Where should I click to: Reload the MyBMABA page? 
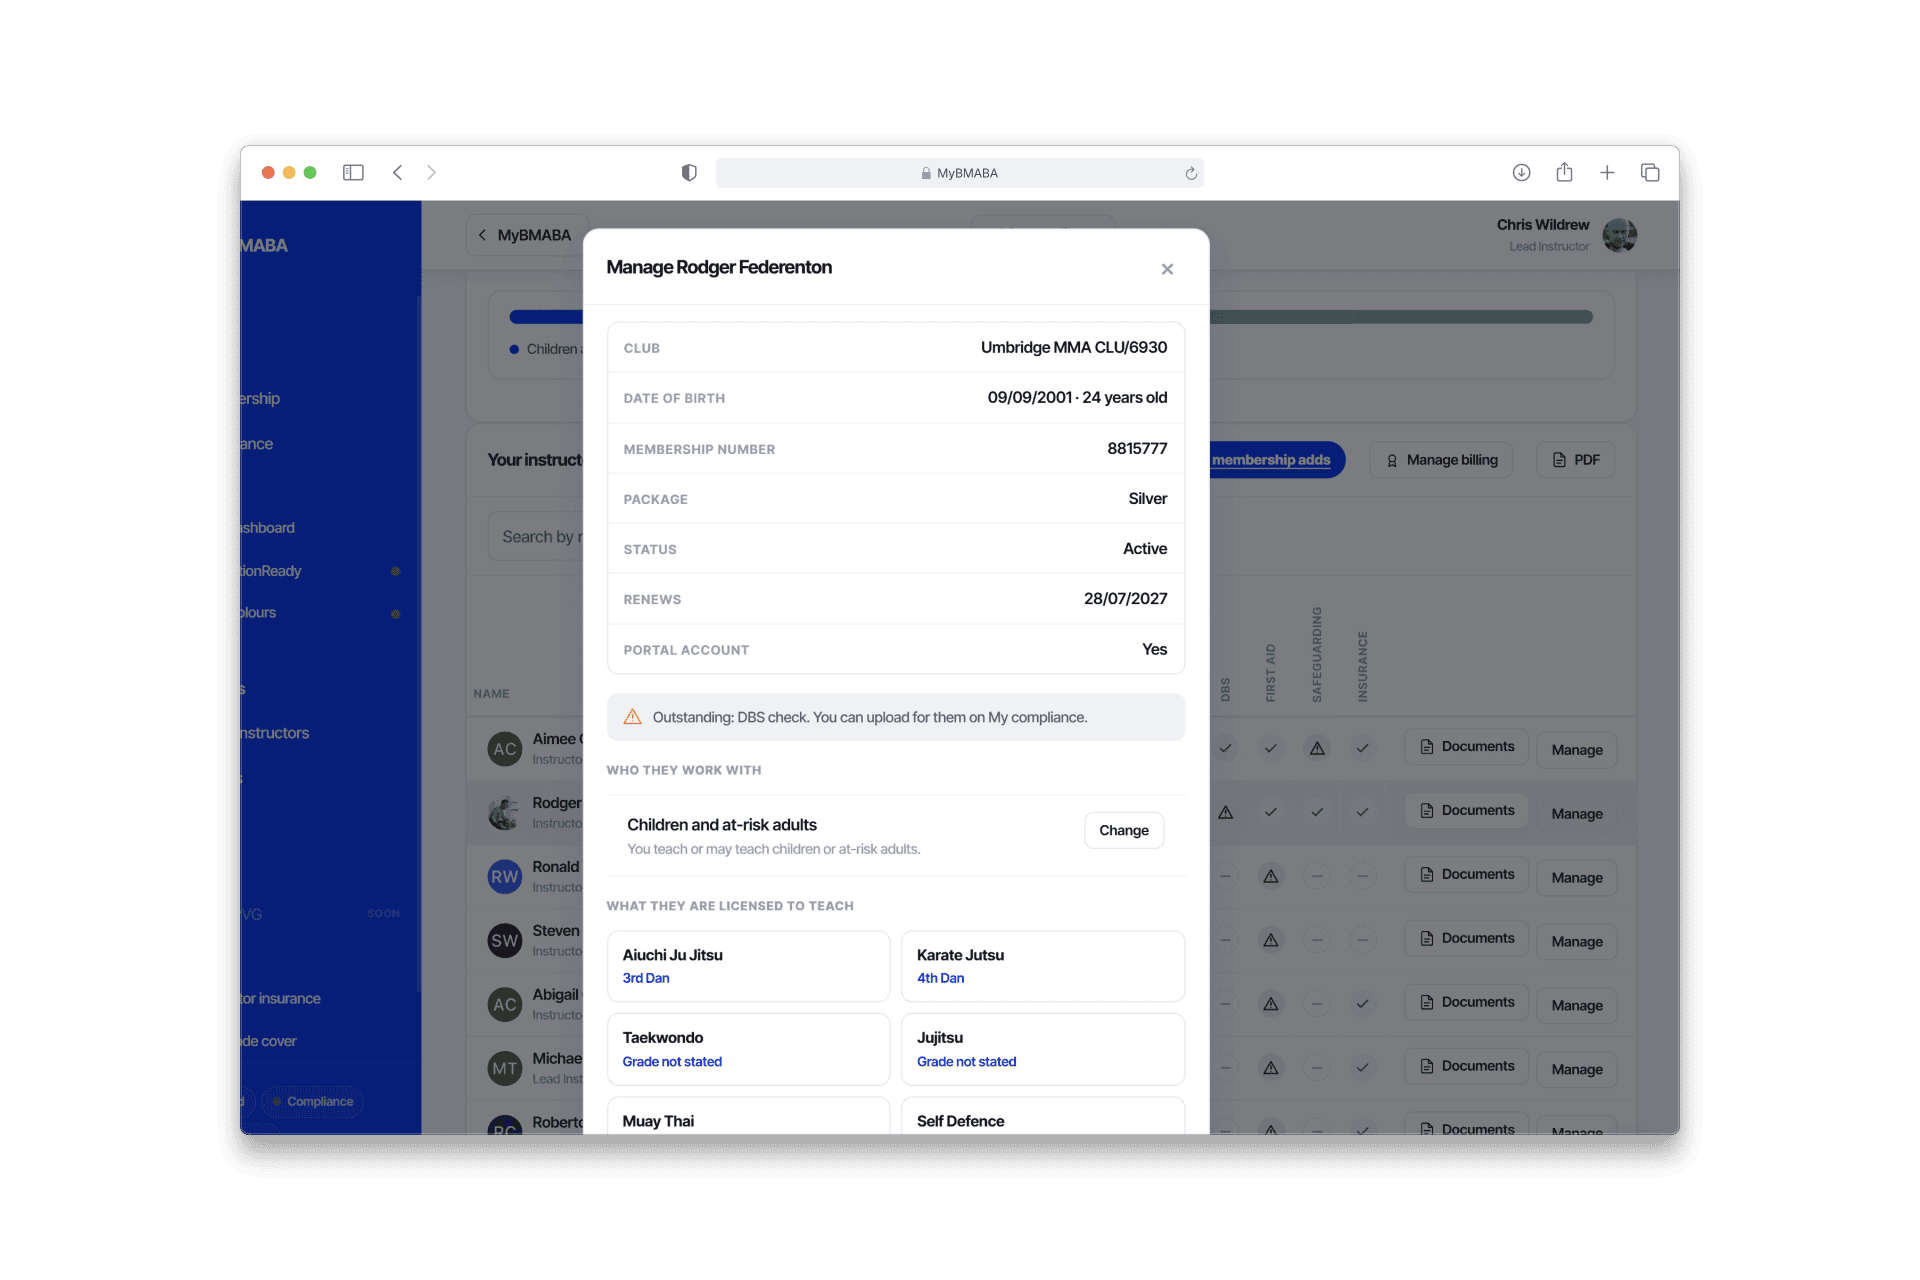click(1191, 173)
